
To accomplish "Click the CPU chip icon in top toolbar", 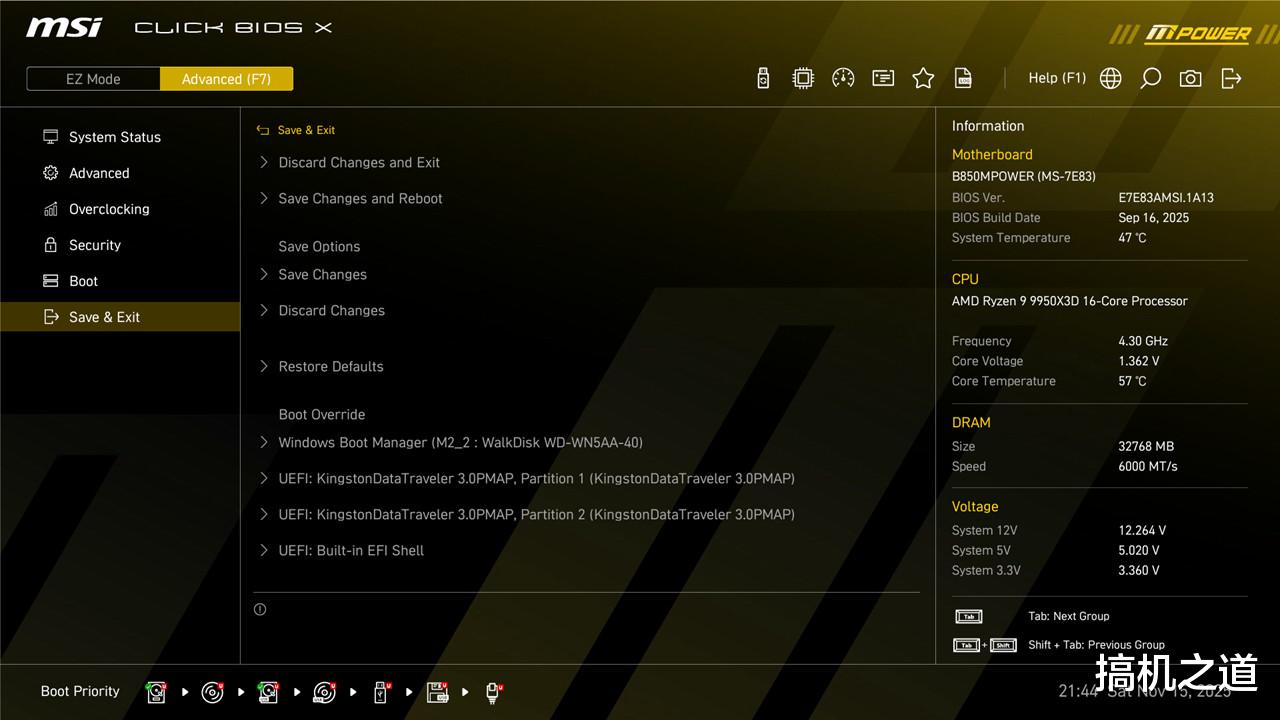I will point(803,78).
